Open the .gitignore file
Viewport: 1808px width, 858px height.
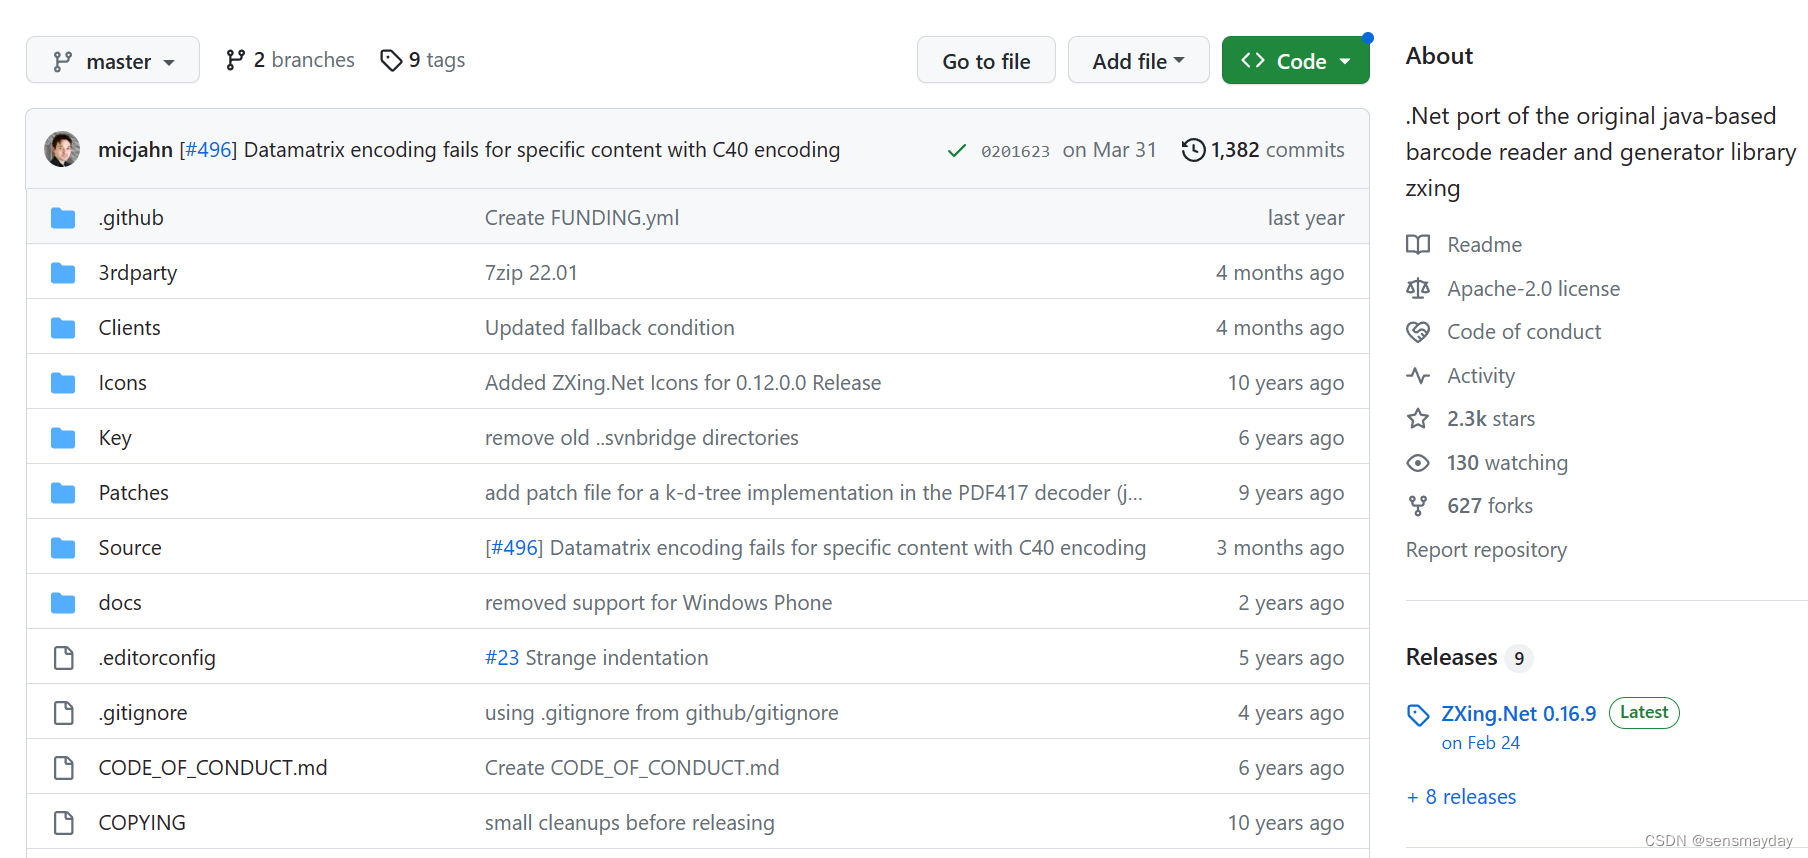[143, 713]
